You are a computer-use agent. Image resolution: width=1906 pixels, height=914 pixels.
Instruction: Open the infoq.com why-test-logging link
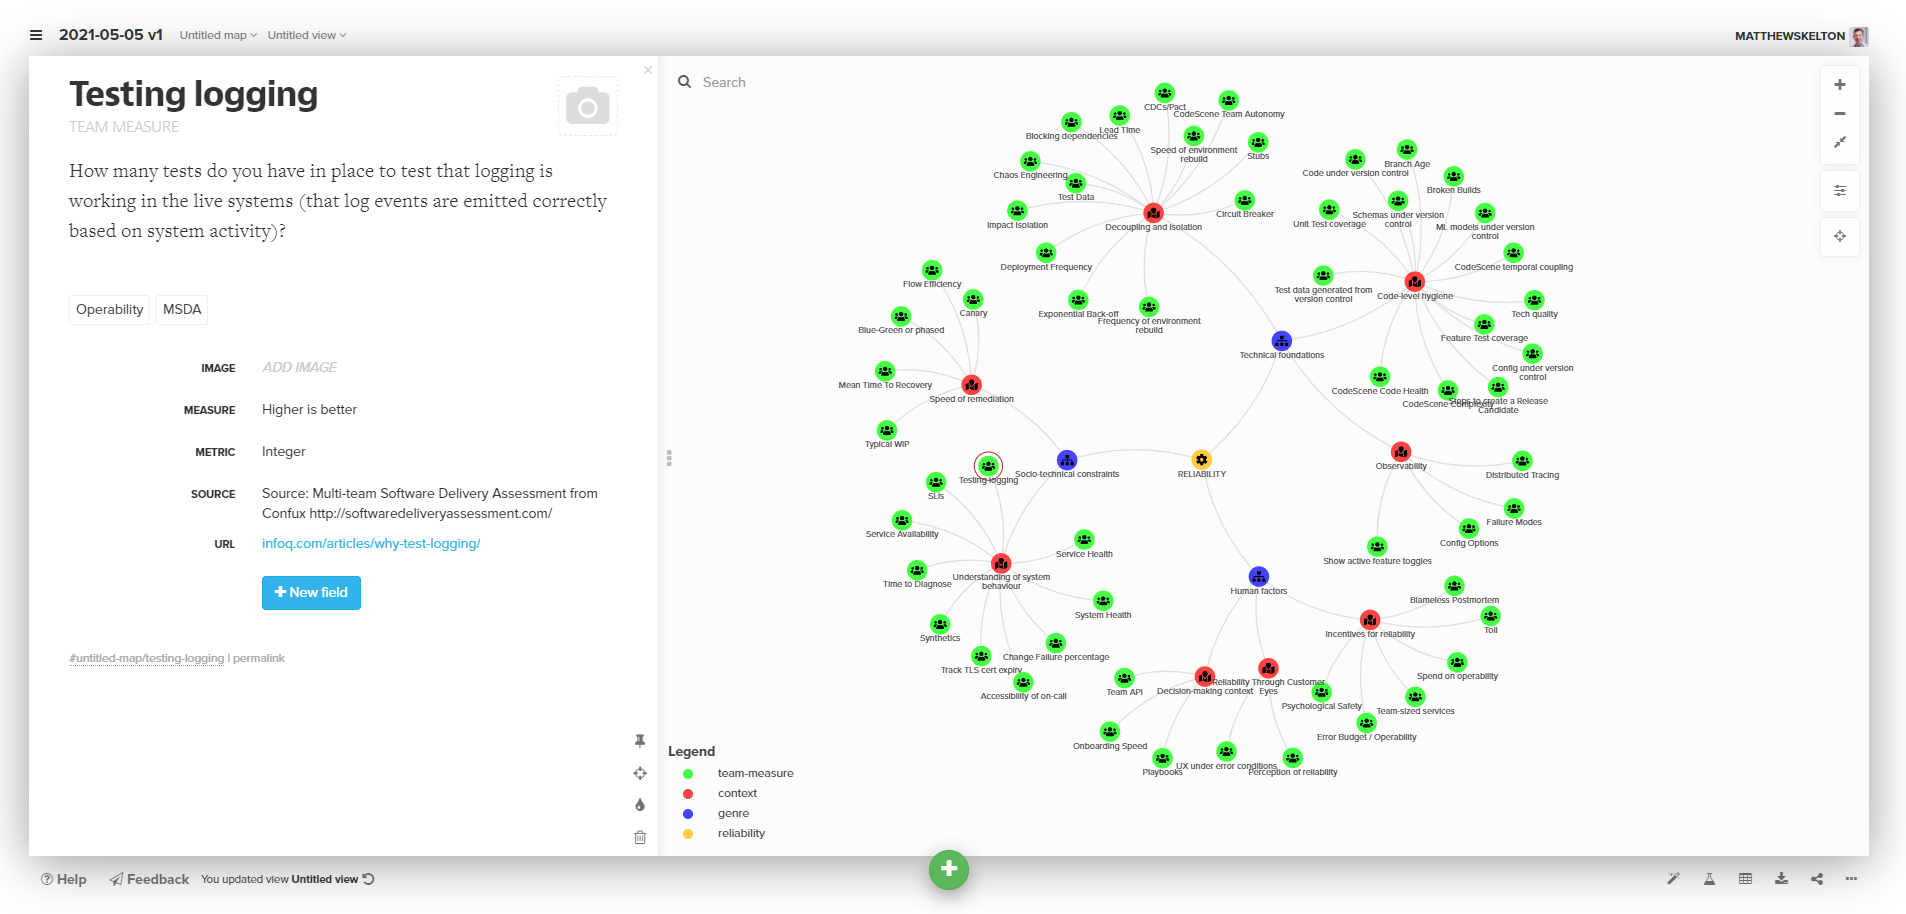click(x=371, y=543)
